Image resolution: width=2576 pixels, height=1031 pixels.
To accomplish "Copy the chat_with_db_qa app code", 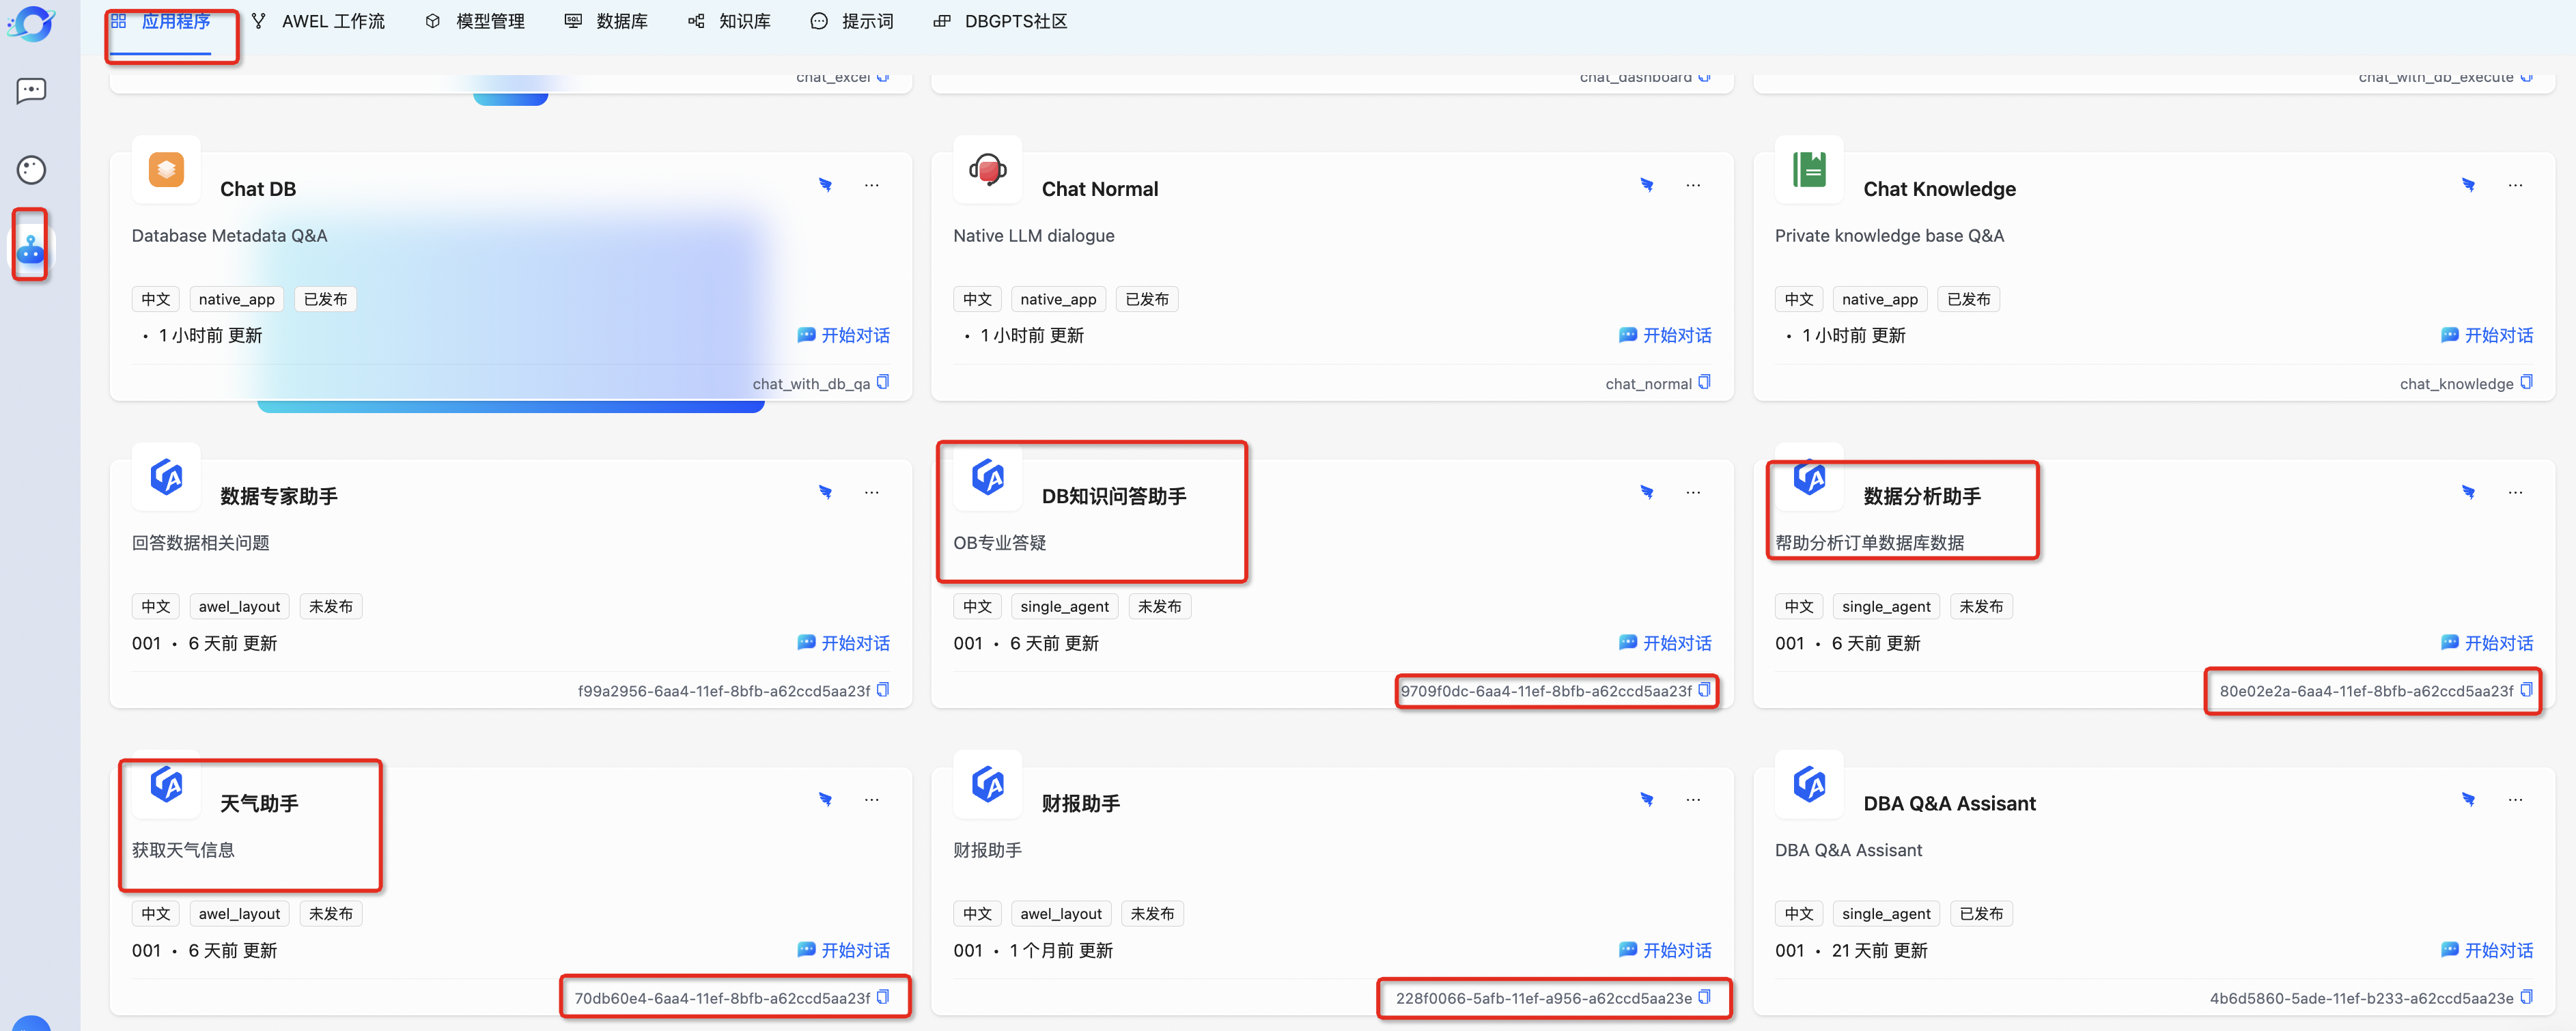I will 883,382.
